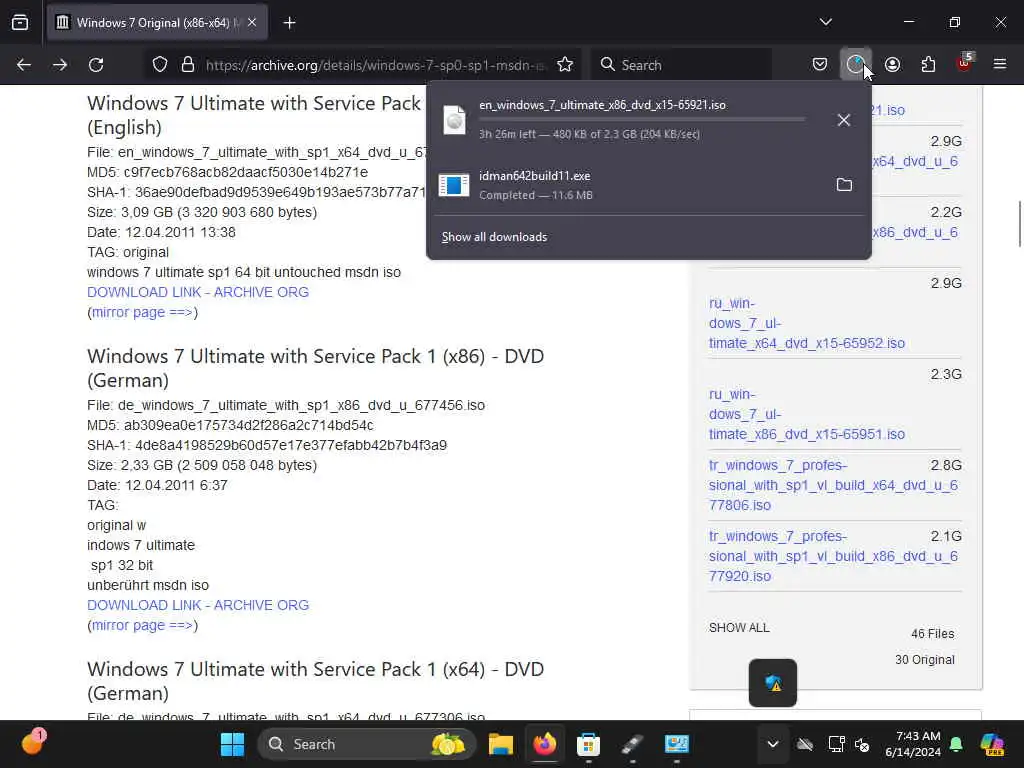Show hidden system tray icons
Screen dimensions: 1024x768
[x=773, y=744]
